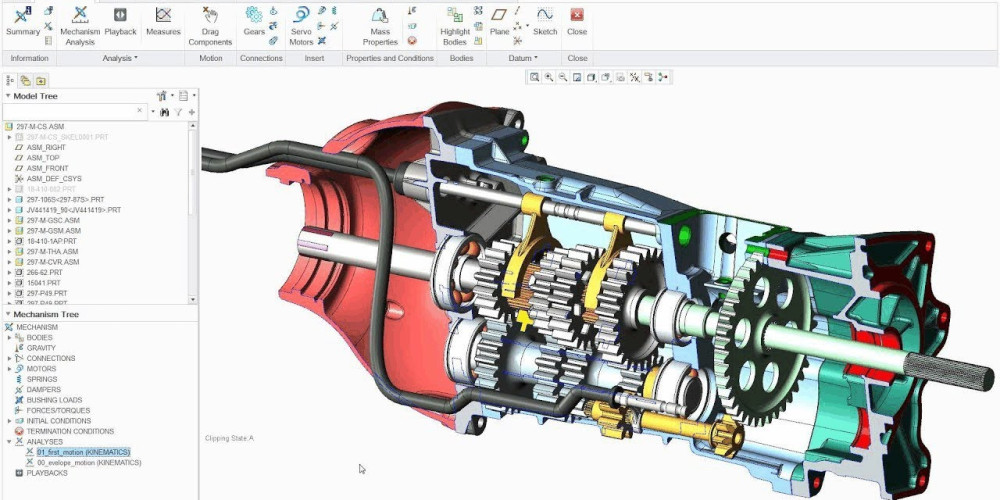The width and height of the screenshot is (1000, 500).
Task: Click the red Close ribbon button
Action: pos(577,22)
